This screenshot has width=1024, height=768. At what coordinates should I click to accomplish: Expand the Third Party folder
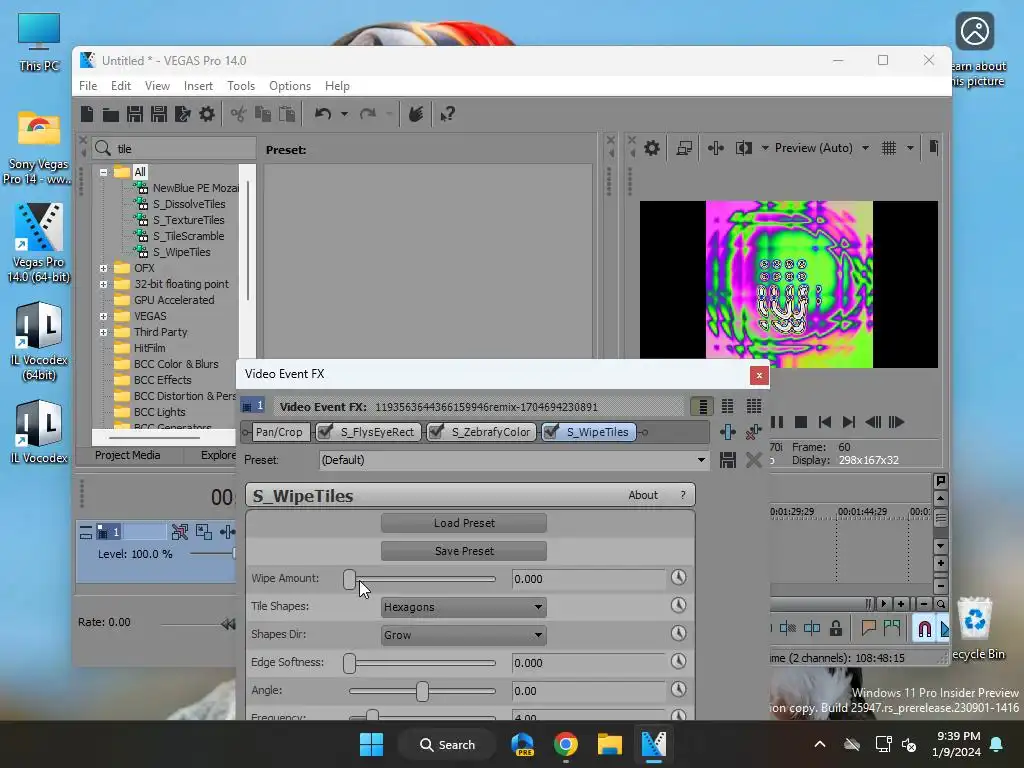click(103, 332)
